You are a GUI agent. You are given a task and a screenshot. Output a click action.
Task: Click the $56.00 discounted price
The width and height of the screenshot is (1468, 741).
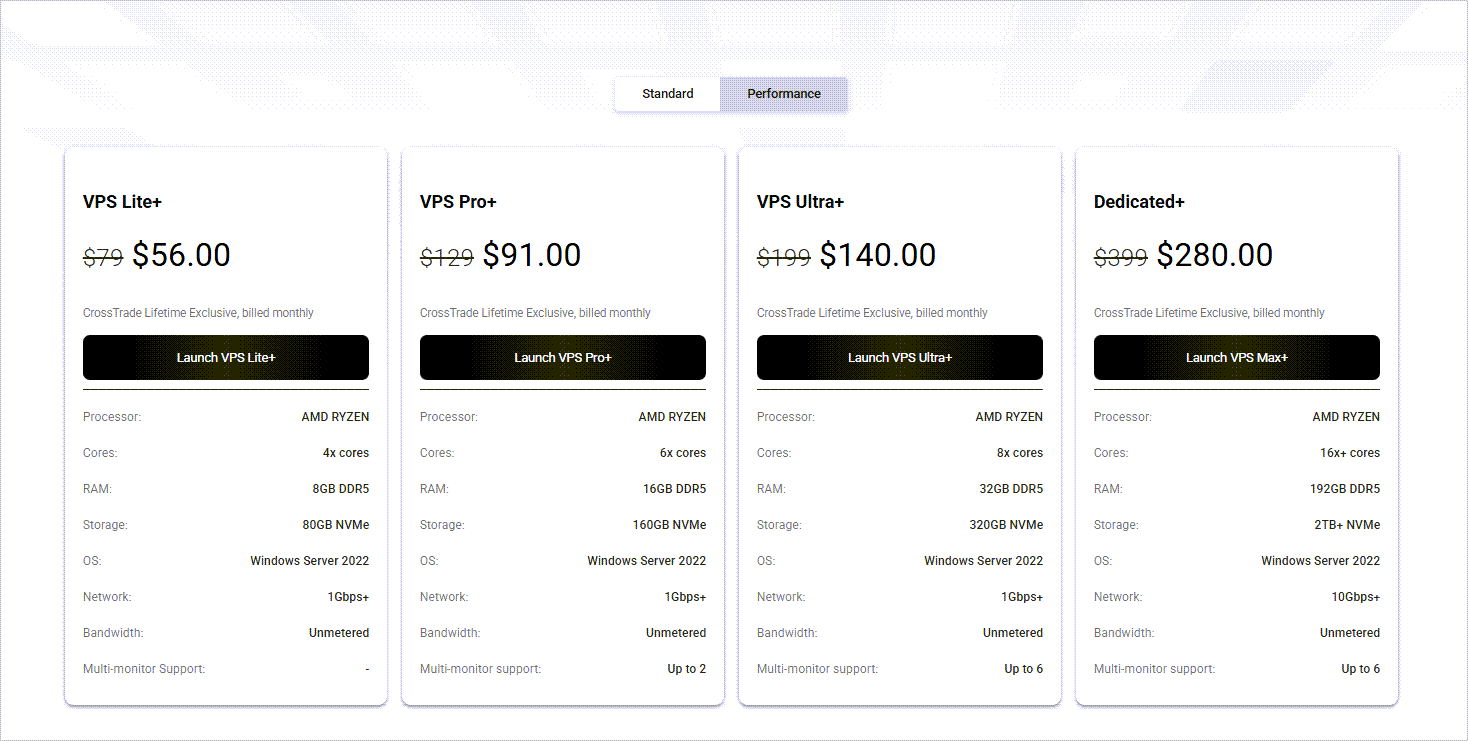coord(181,255)
